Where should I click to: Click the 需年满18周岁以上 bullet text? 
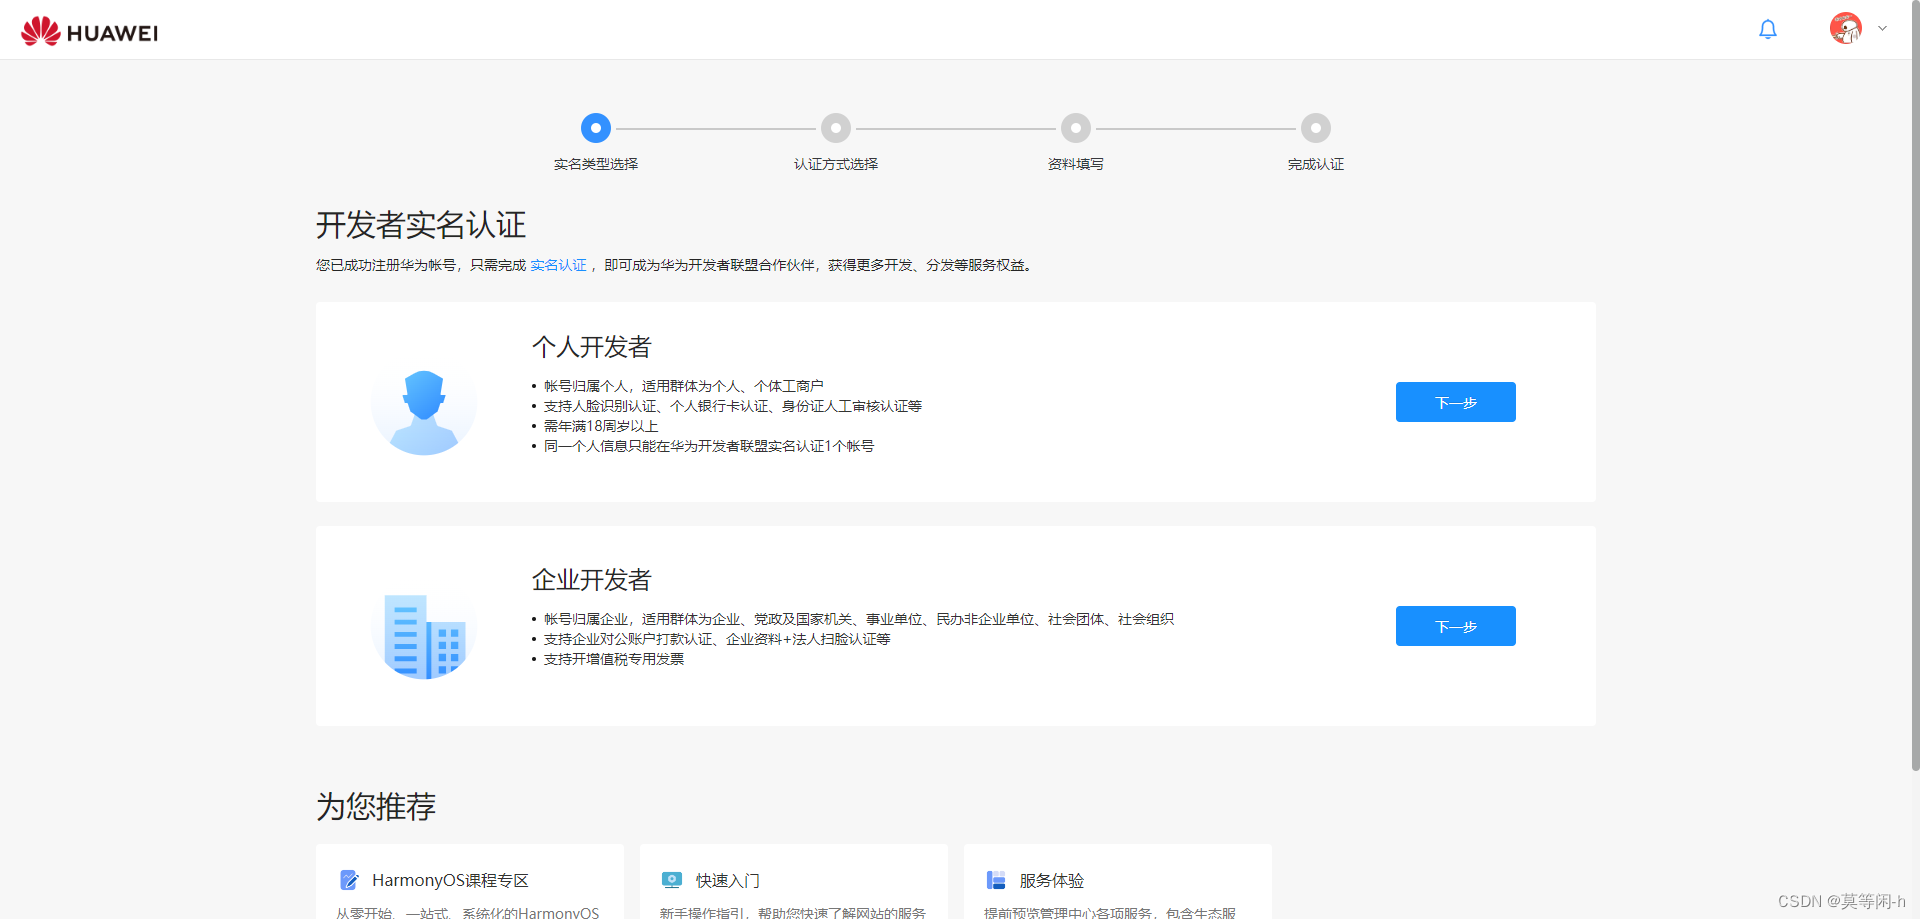tap(601, 426)
